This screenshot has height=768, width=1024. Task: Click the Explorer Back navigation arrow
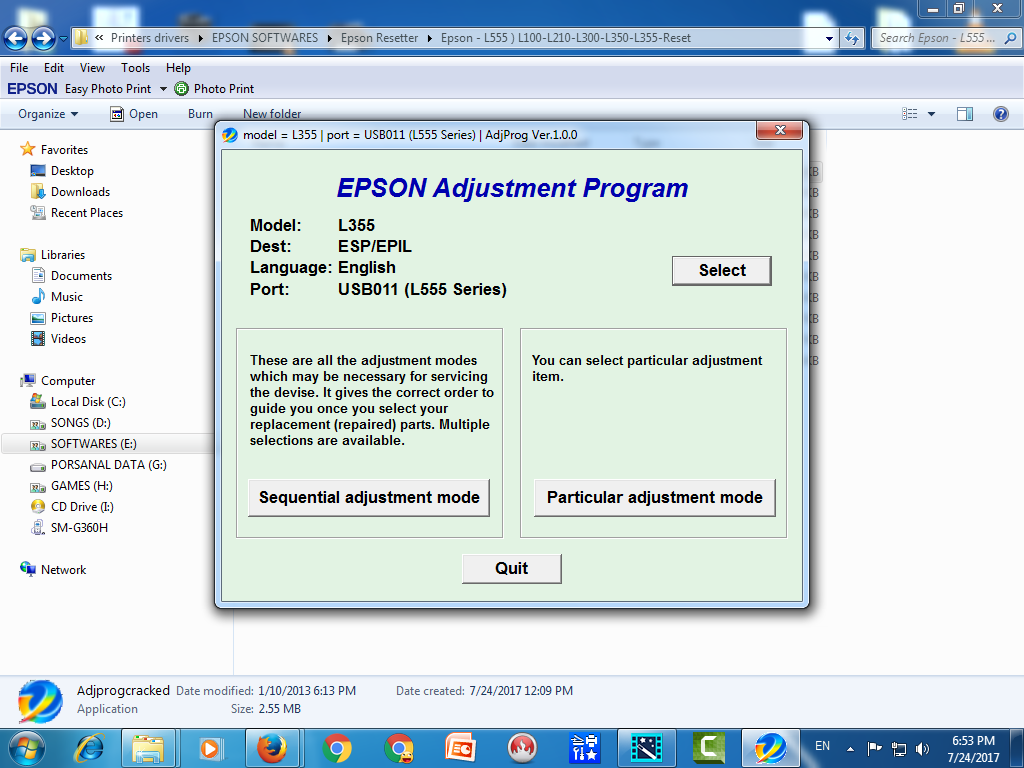coord(15,39)
